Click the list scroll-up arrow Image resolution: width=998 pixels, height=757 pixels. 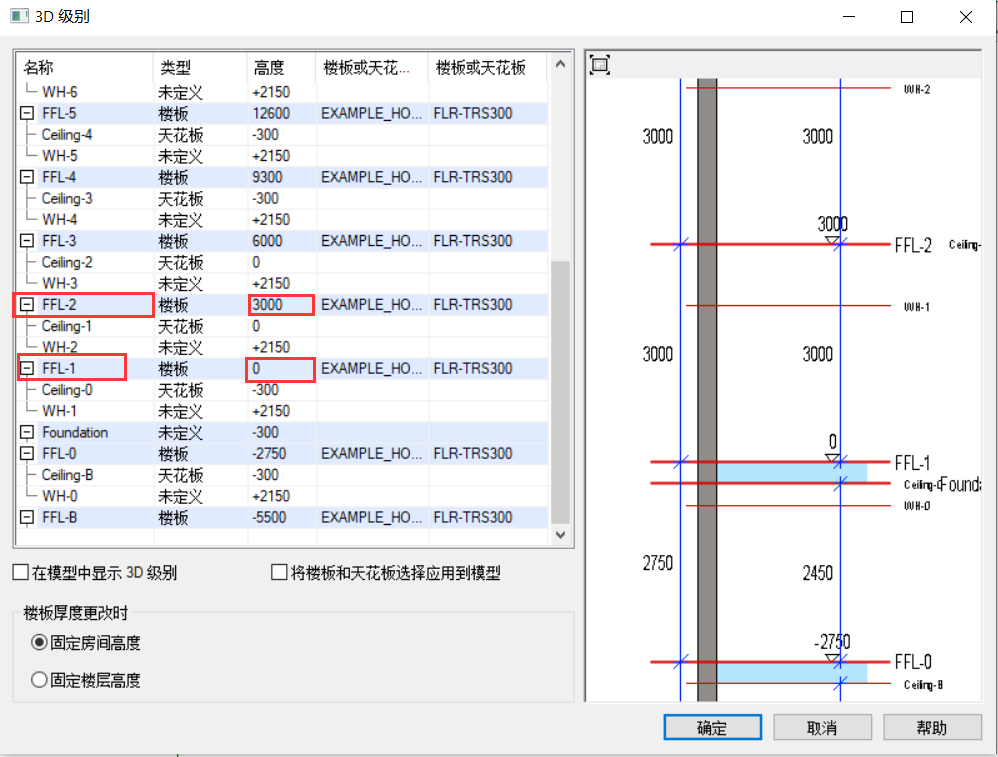[x=560, y=64]
